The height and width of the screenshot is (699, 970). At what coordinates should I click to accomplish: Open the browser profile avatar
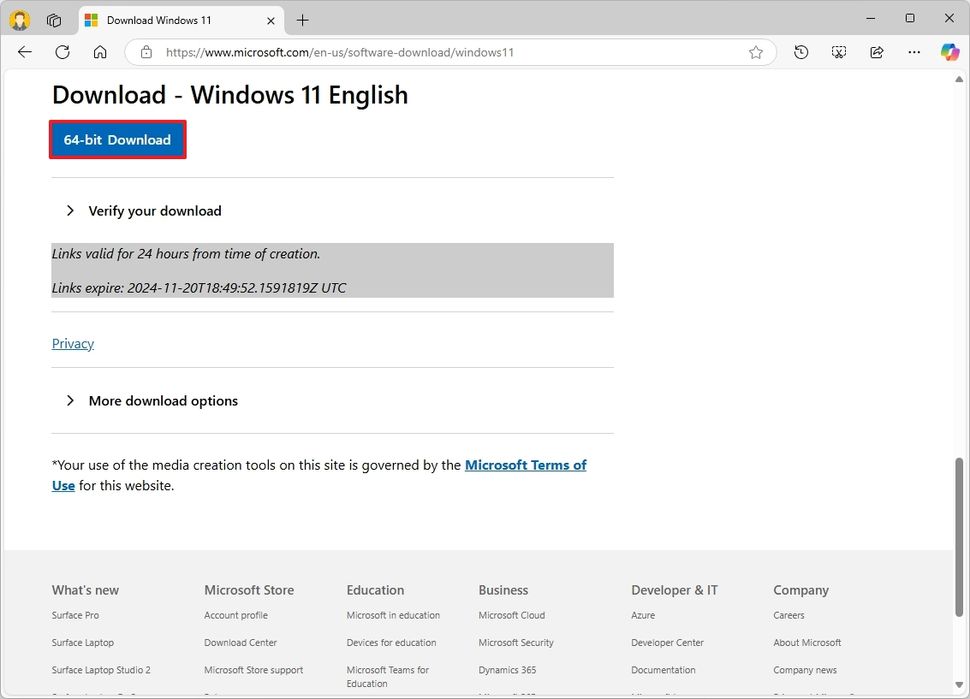coord(18,19)
